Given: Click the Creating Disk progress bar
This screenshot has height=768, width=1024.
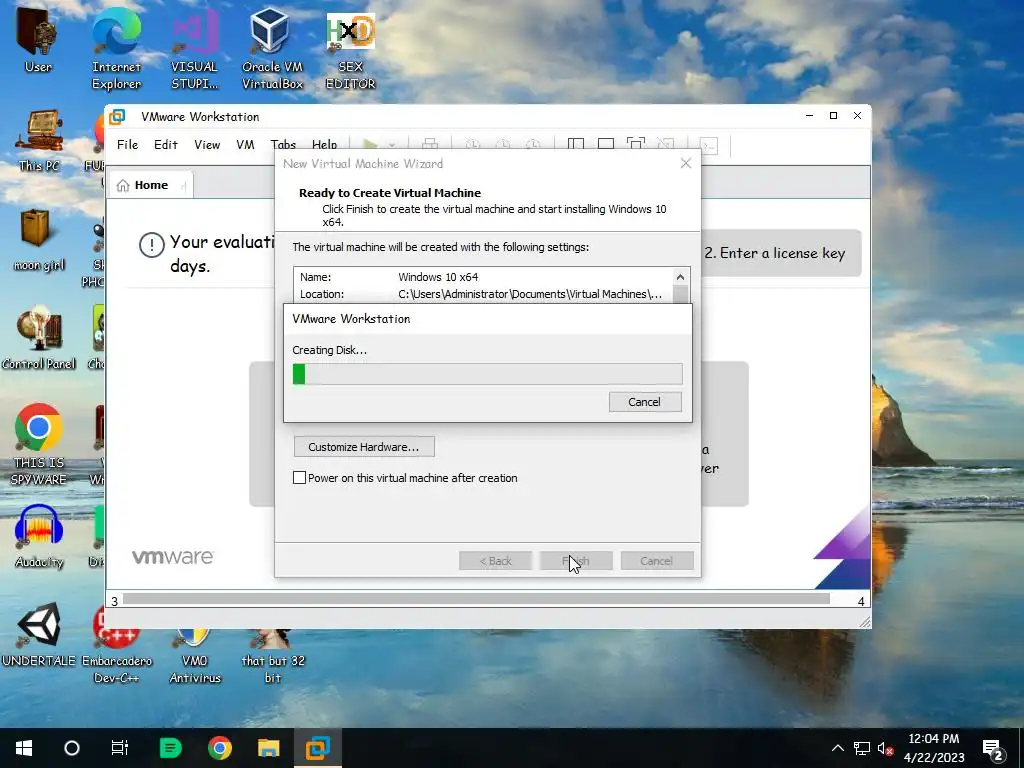Looking at the screenshot, I should pyautogui.click(x=487, y=374).
